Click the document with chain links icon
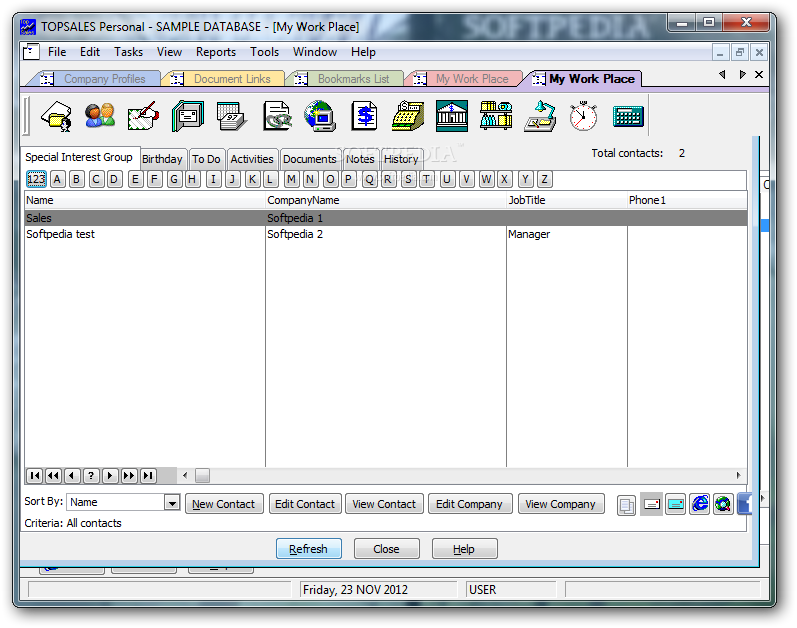This screenshot has width=797, height=628. pyautogui.click(x=277, y=116)
